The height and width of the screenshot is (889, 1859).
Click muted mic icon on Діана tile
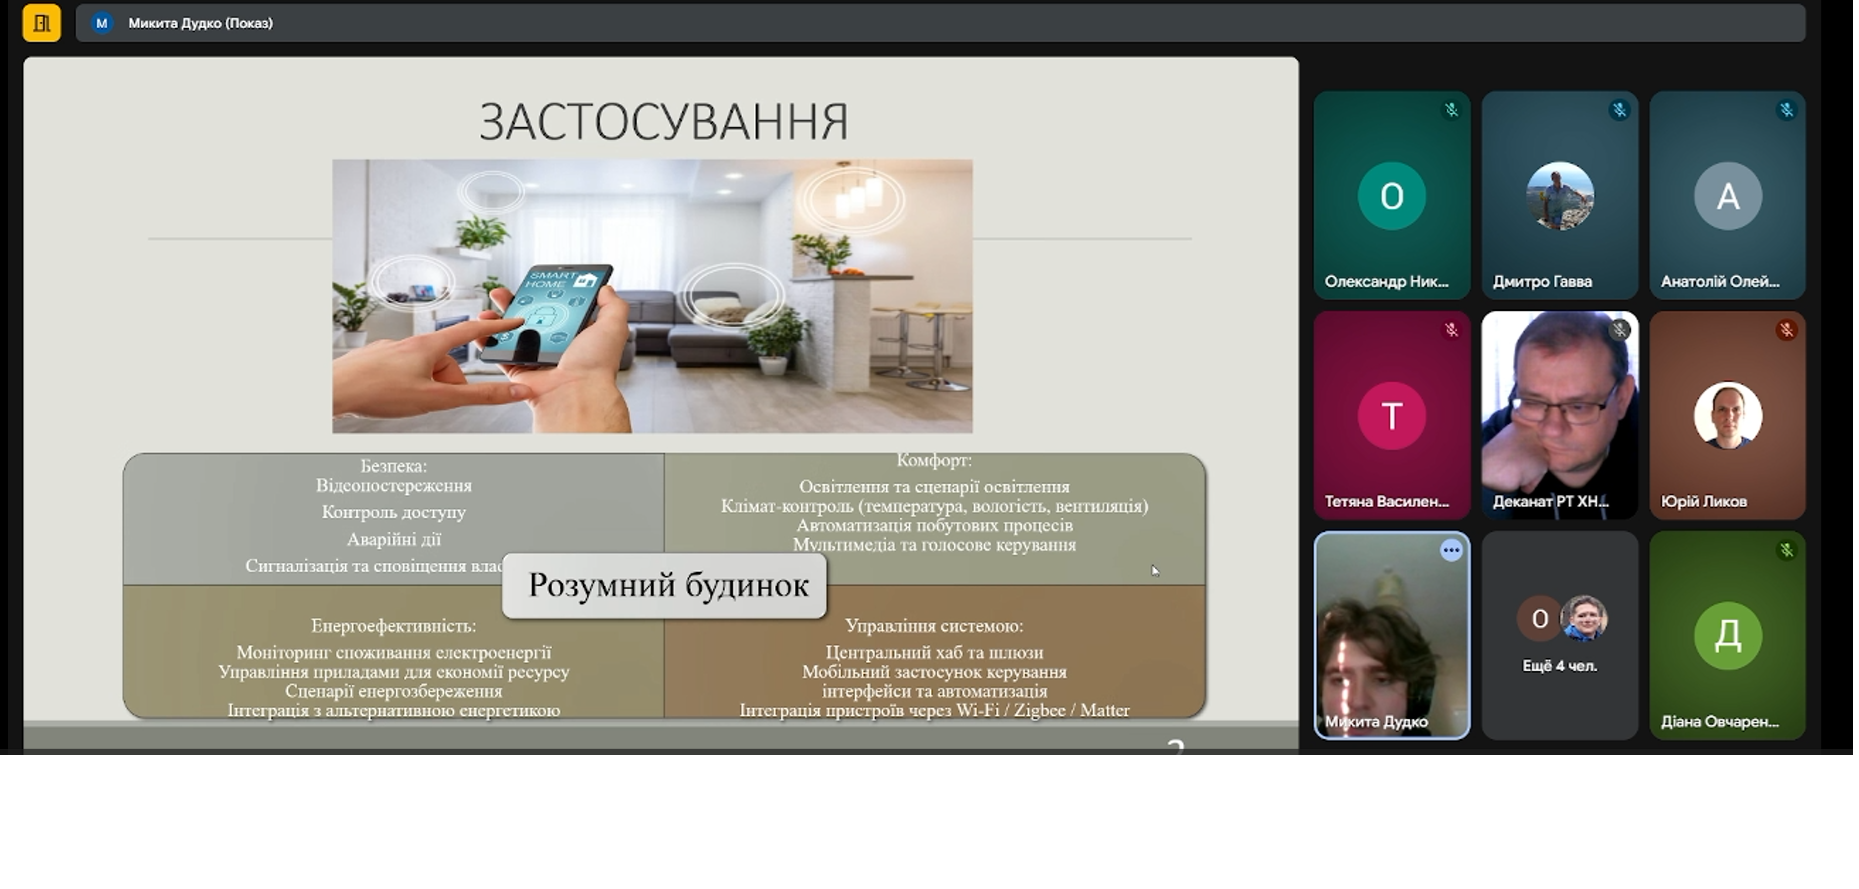1786,550
